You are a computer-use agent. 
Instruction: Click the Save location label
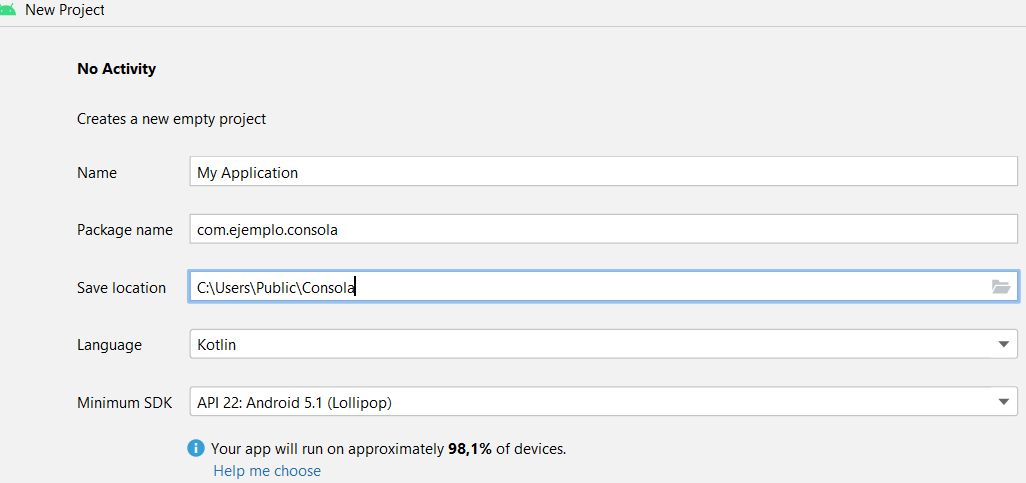pos(122,288)
